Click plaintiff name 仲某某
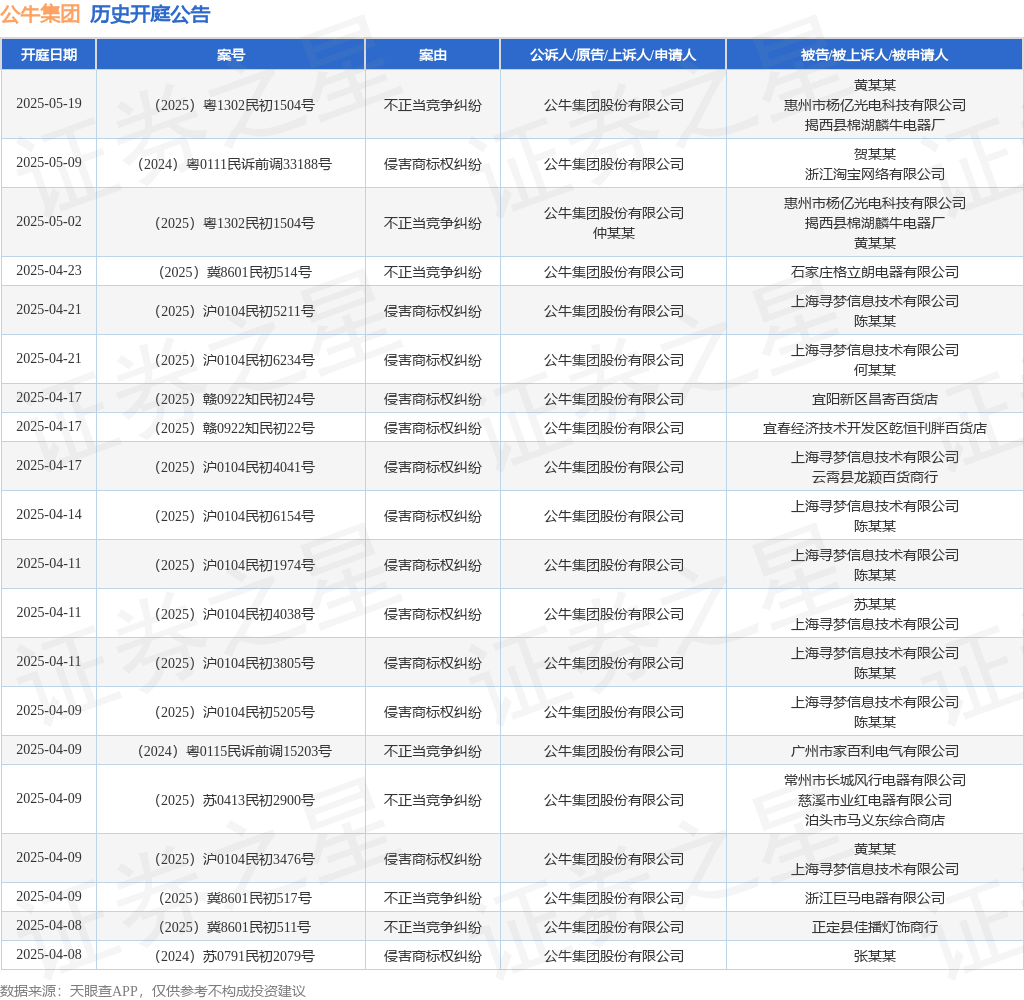Viewport: 1024px width, 1000px height. click(613, 233)
